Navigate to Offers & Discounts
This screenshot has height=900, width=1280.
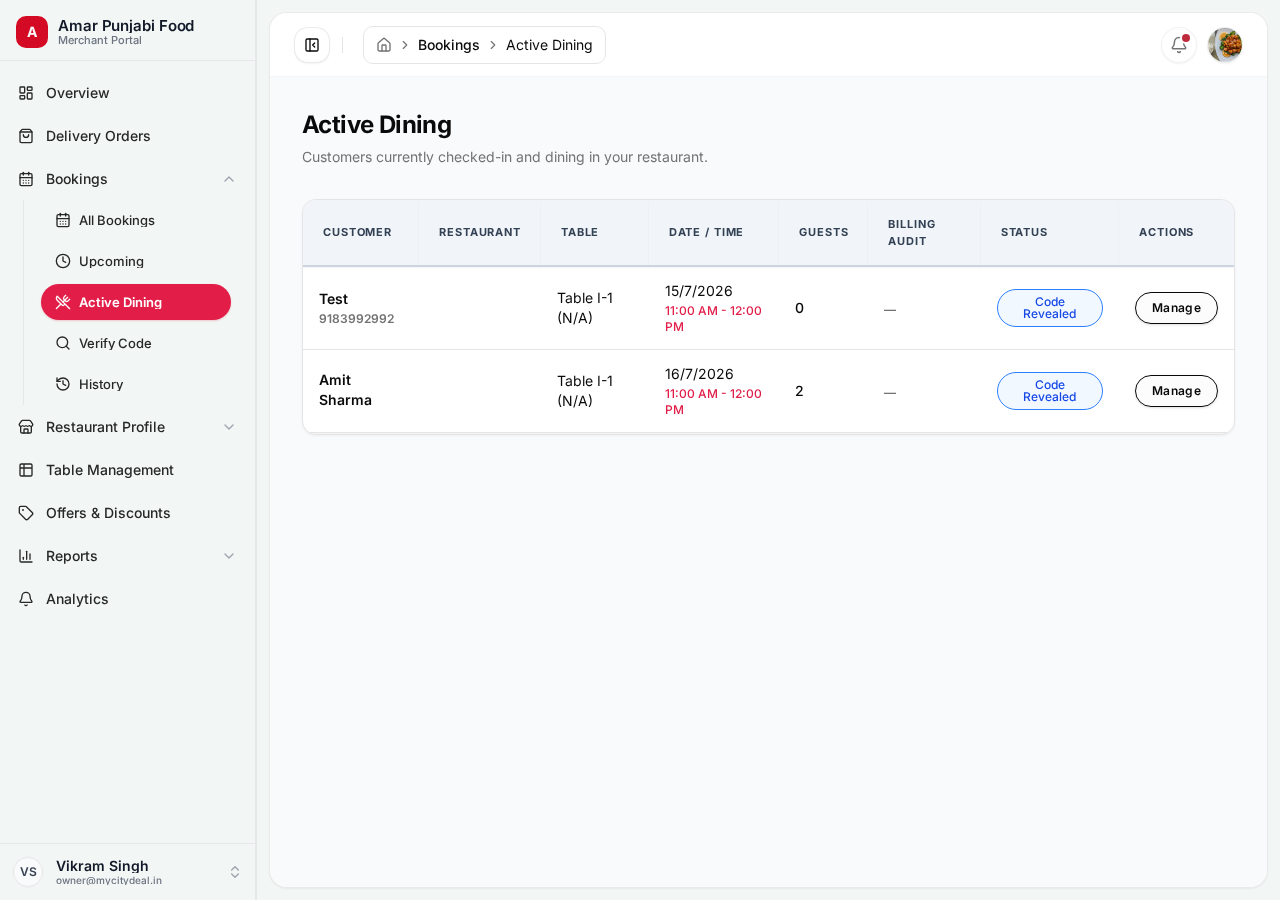pos(128,513)
